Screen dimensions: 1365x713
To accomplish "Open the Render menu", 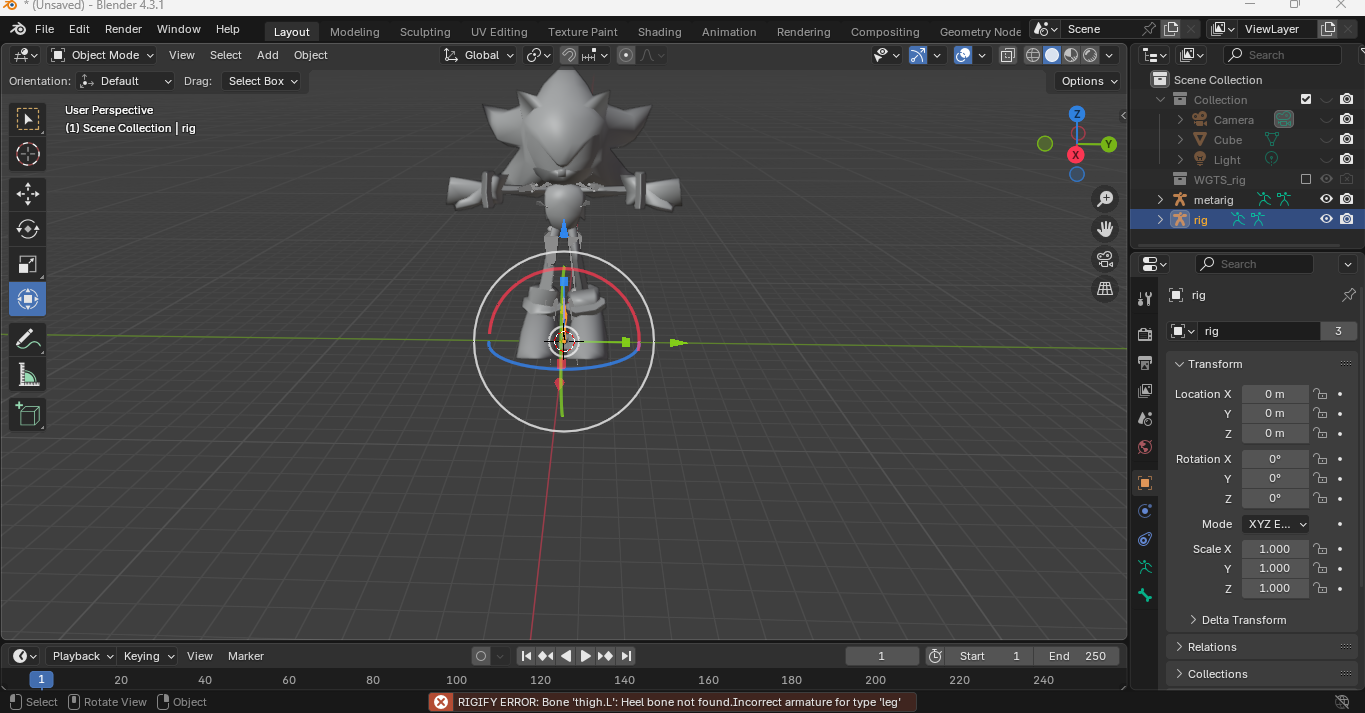I will click(x=123, y=29).
